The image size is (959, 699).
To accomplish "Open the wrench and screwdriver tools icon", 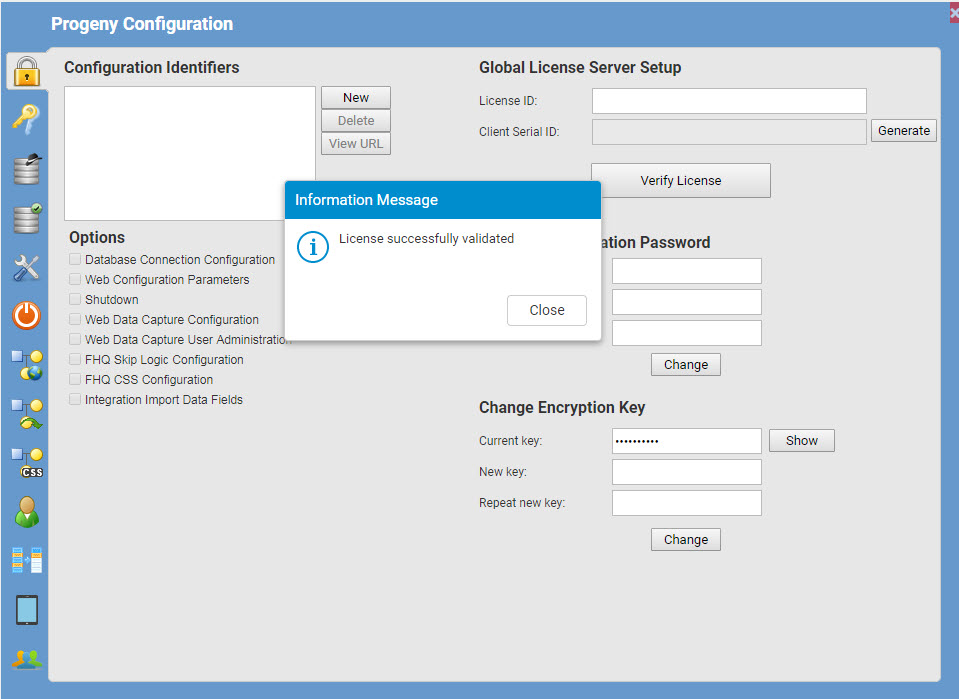I will click(26, 267).
